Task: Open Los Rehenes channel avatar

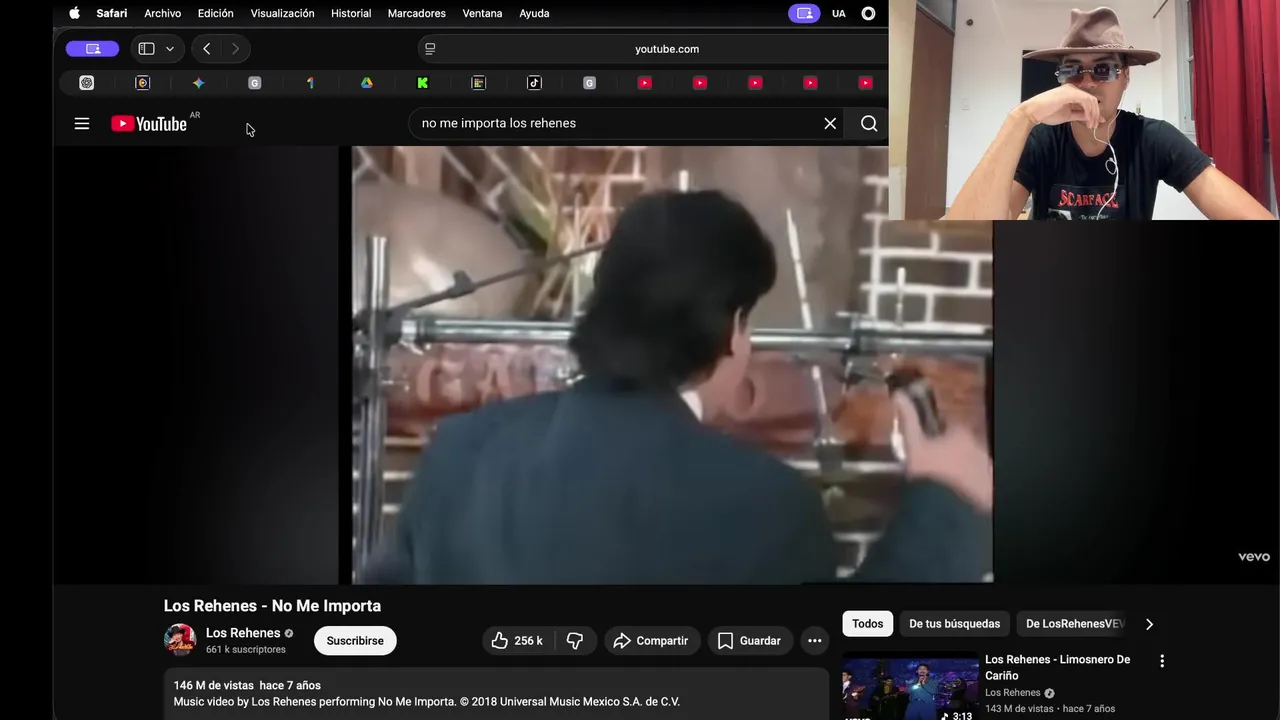Action: [180, 640]
